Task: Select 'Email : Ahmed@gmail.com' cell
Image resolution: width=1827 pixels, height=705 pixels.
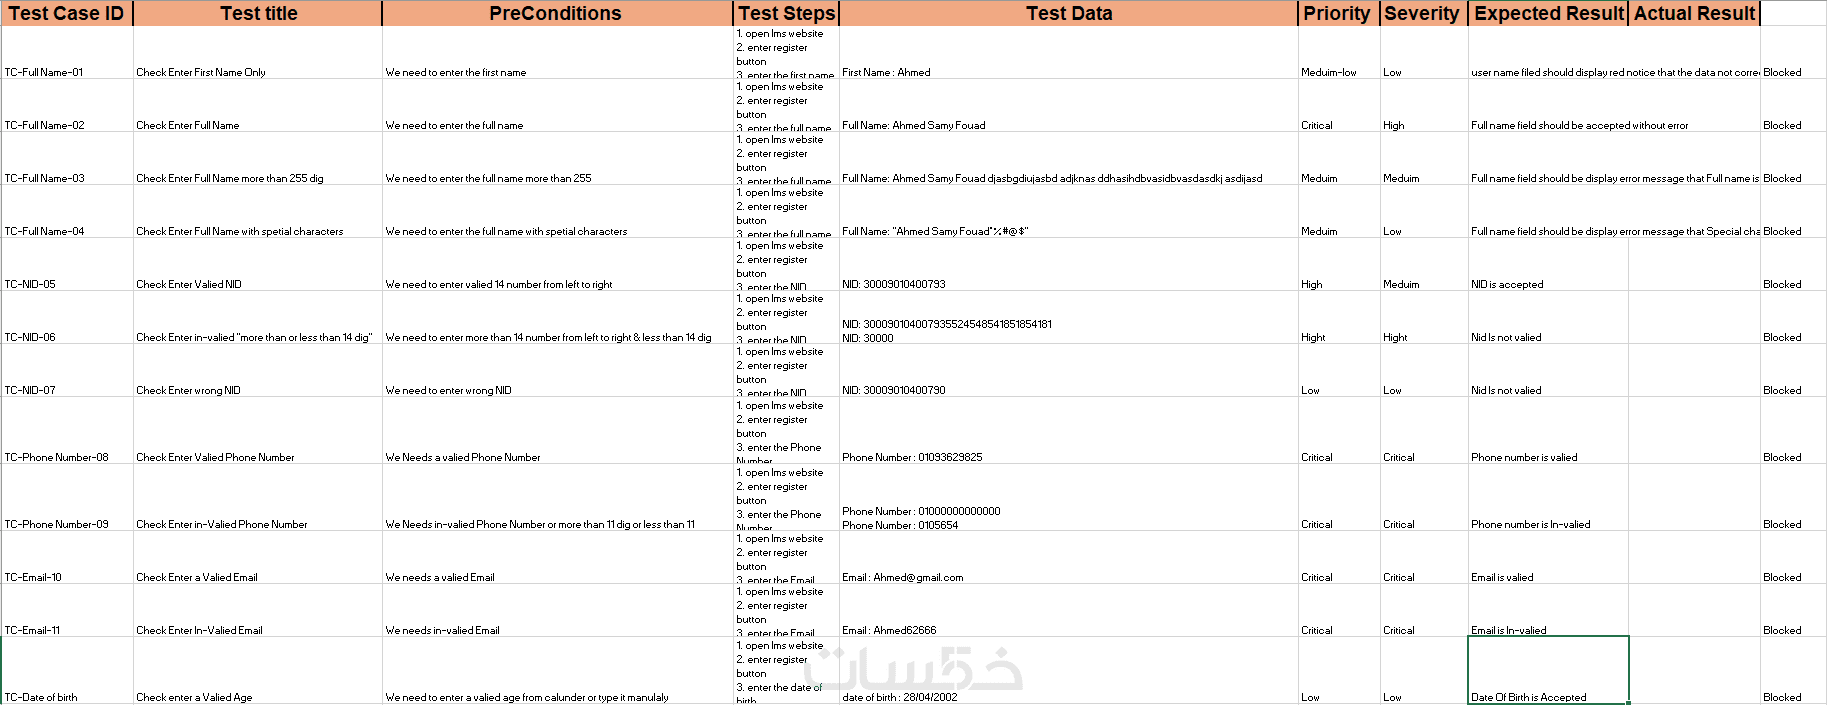Action: pos(1069,557)
